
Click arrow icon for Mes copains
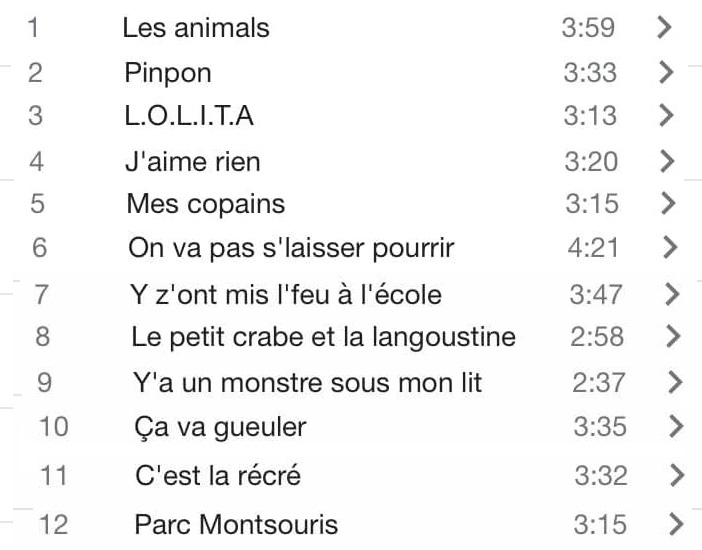[x=668, y=203]
